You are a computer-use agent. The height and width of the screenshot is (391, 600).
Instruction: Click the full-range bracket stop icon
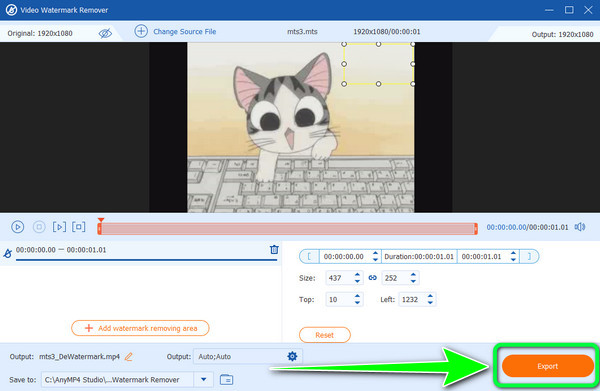pyautogui.click(x=78, y=227)
